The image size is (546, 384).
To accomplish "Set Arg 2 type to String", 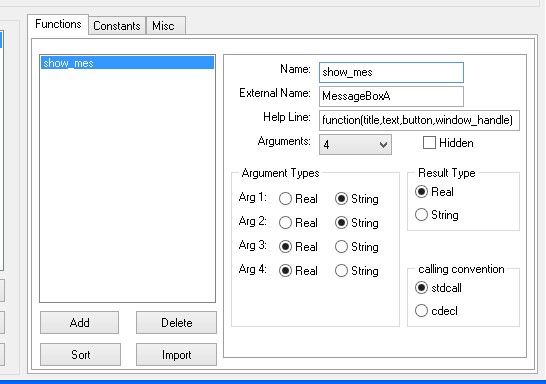I will (x=357, y=223).
